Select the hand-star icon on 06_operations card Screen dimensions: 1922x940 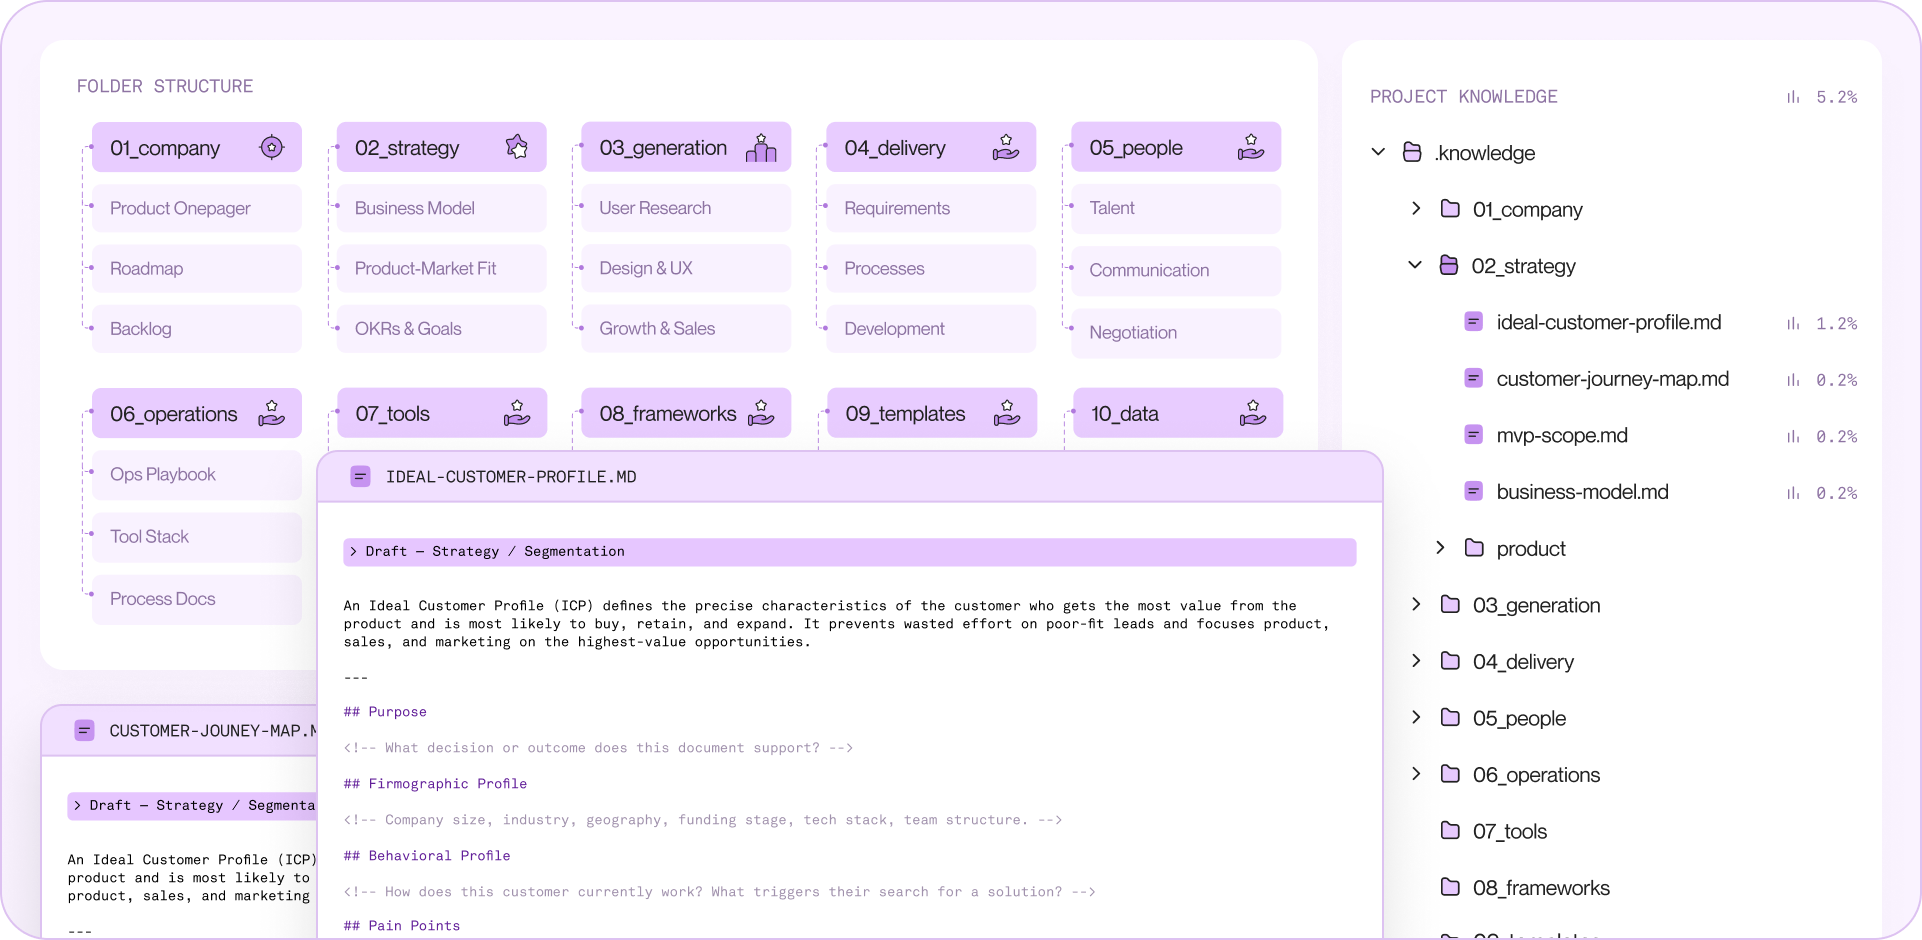271,412
